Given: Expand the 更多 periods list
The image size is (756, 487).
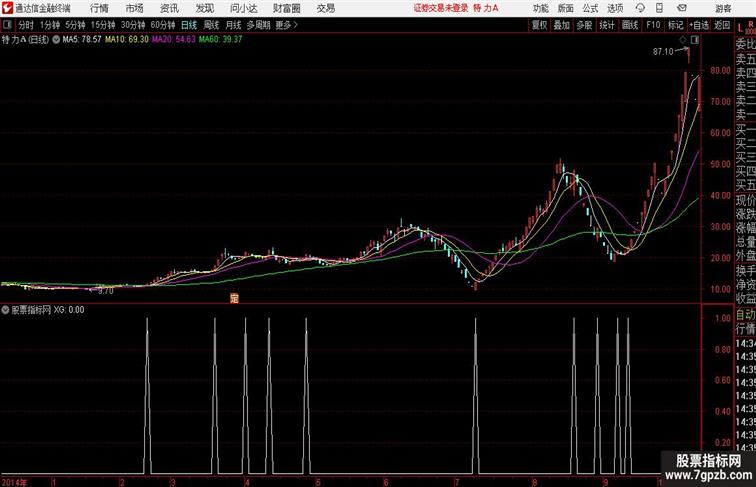Looking at the screenshot, I should click(x=286, y=25).
